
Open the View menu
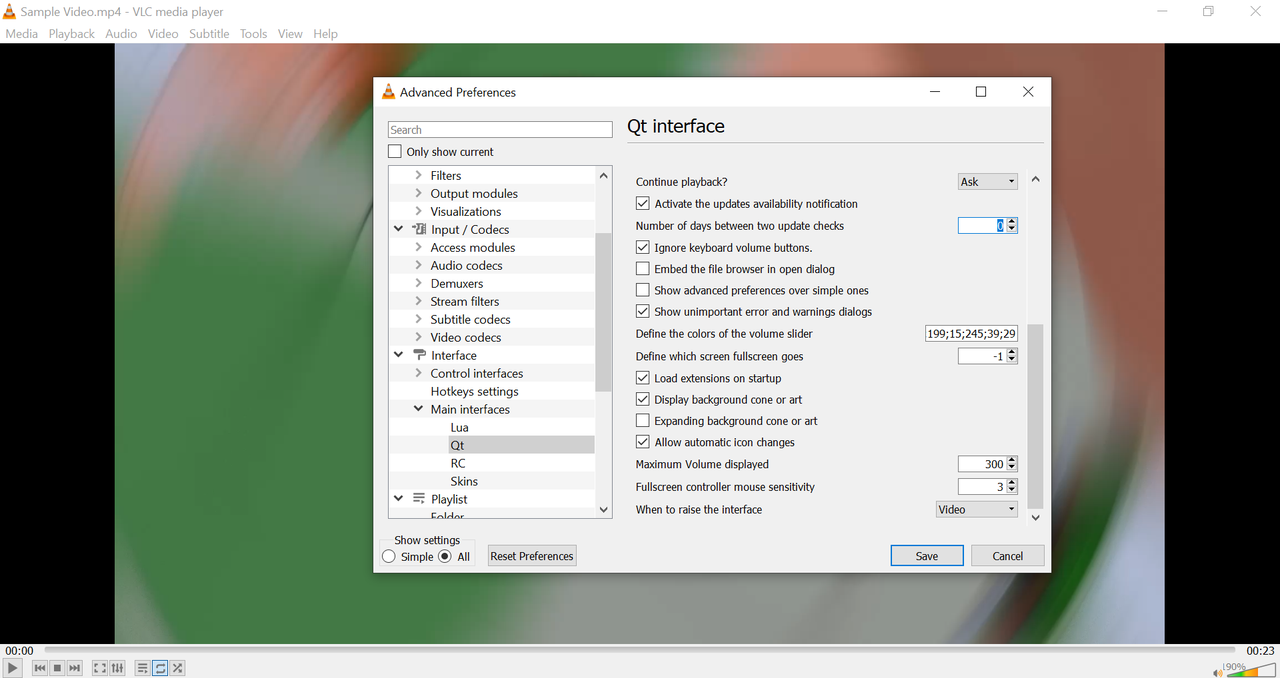point(290,34)
